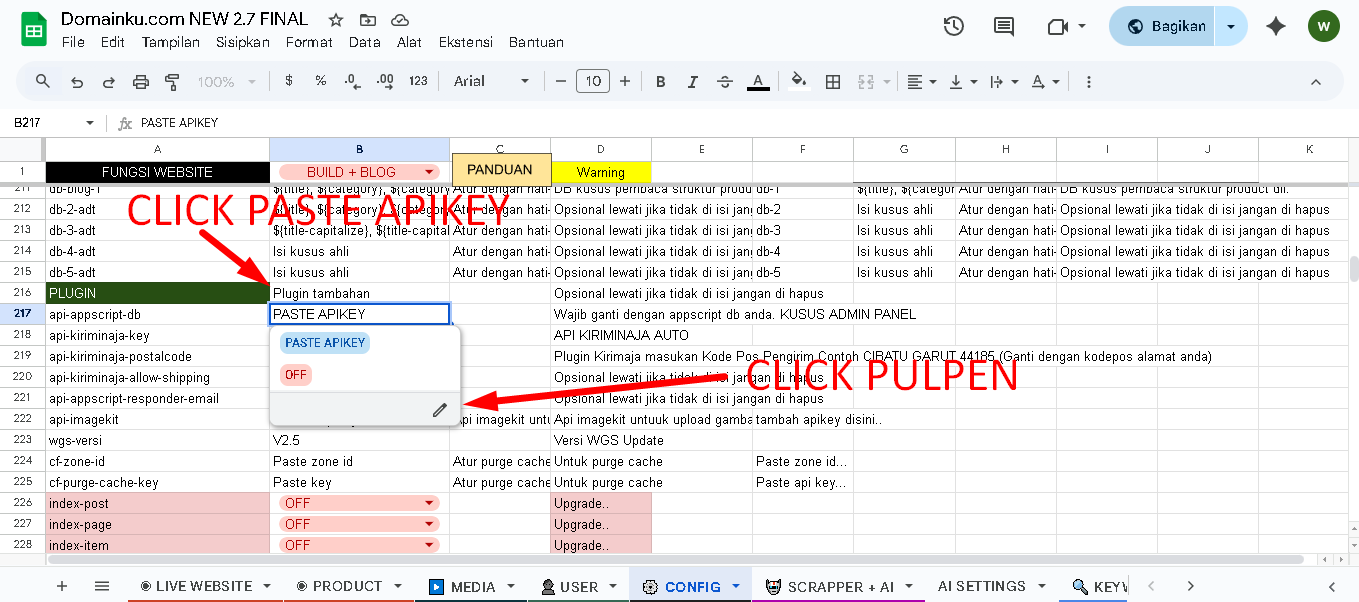The image size is (1359, 602).
Task: Open the comments panel icon
Action: pos(1003,26)
